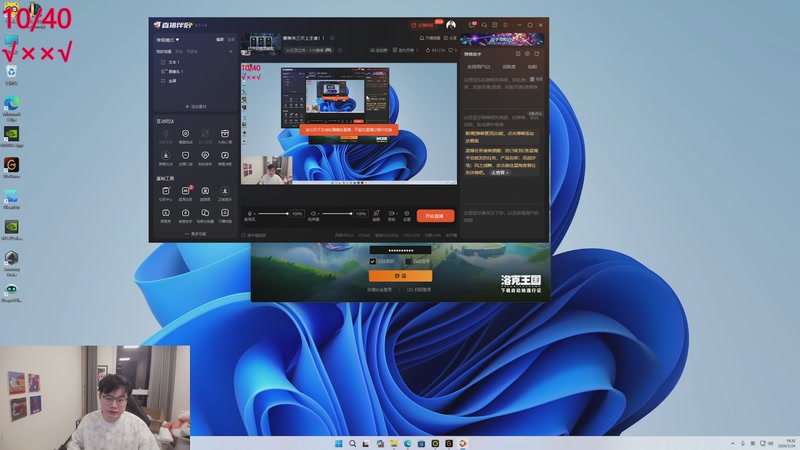
Task: Click the headset customer service icon
Action: (x=484, y=24)
